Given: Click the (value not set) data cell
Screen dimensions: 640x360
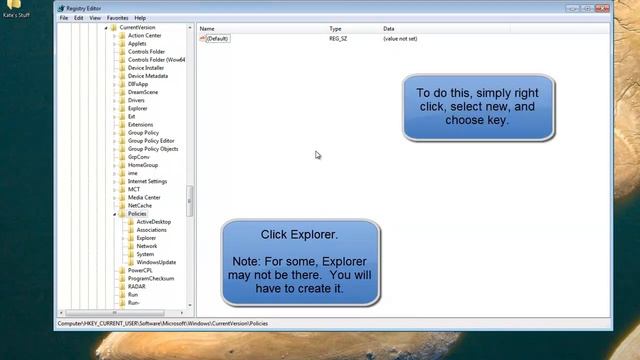Looking at the screenshot, I should tap(400, 38).
